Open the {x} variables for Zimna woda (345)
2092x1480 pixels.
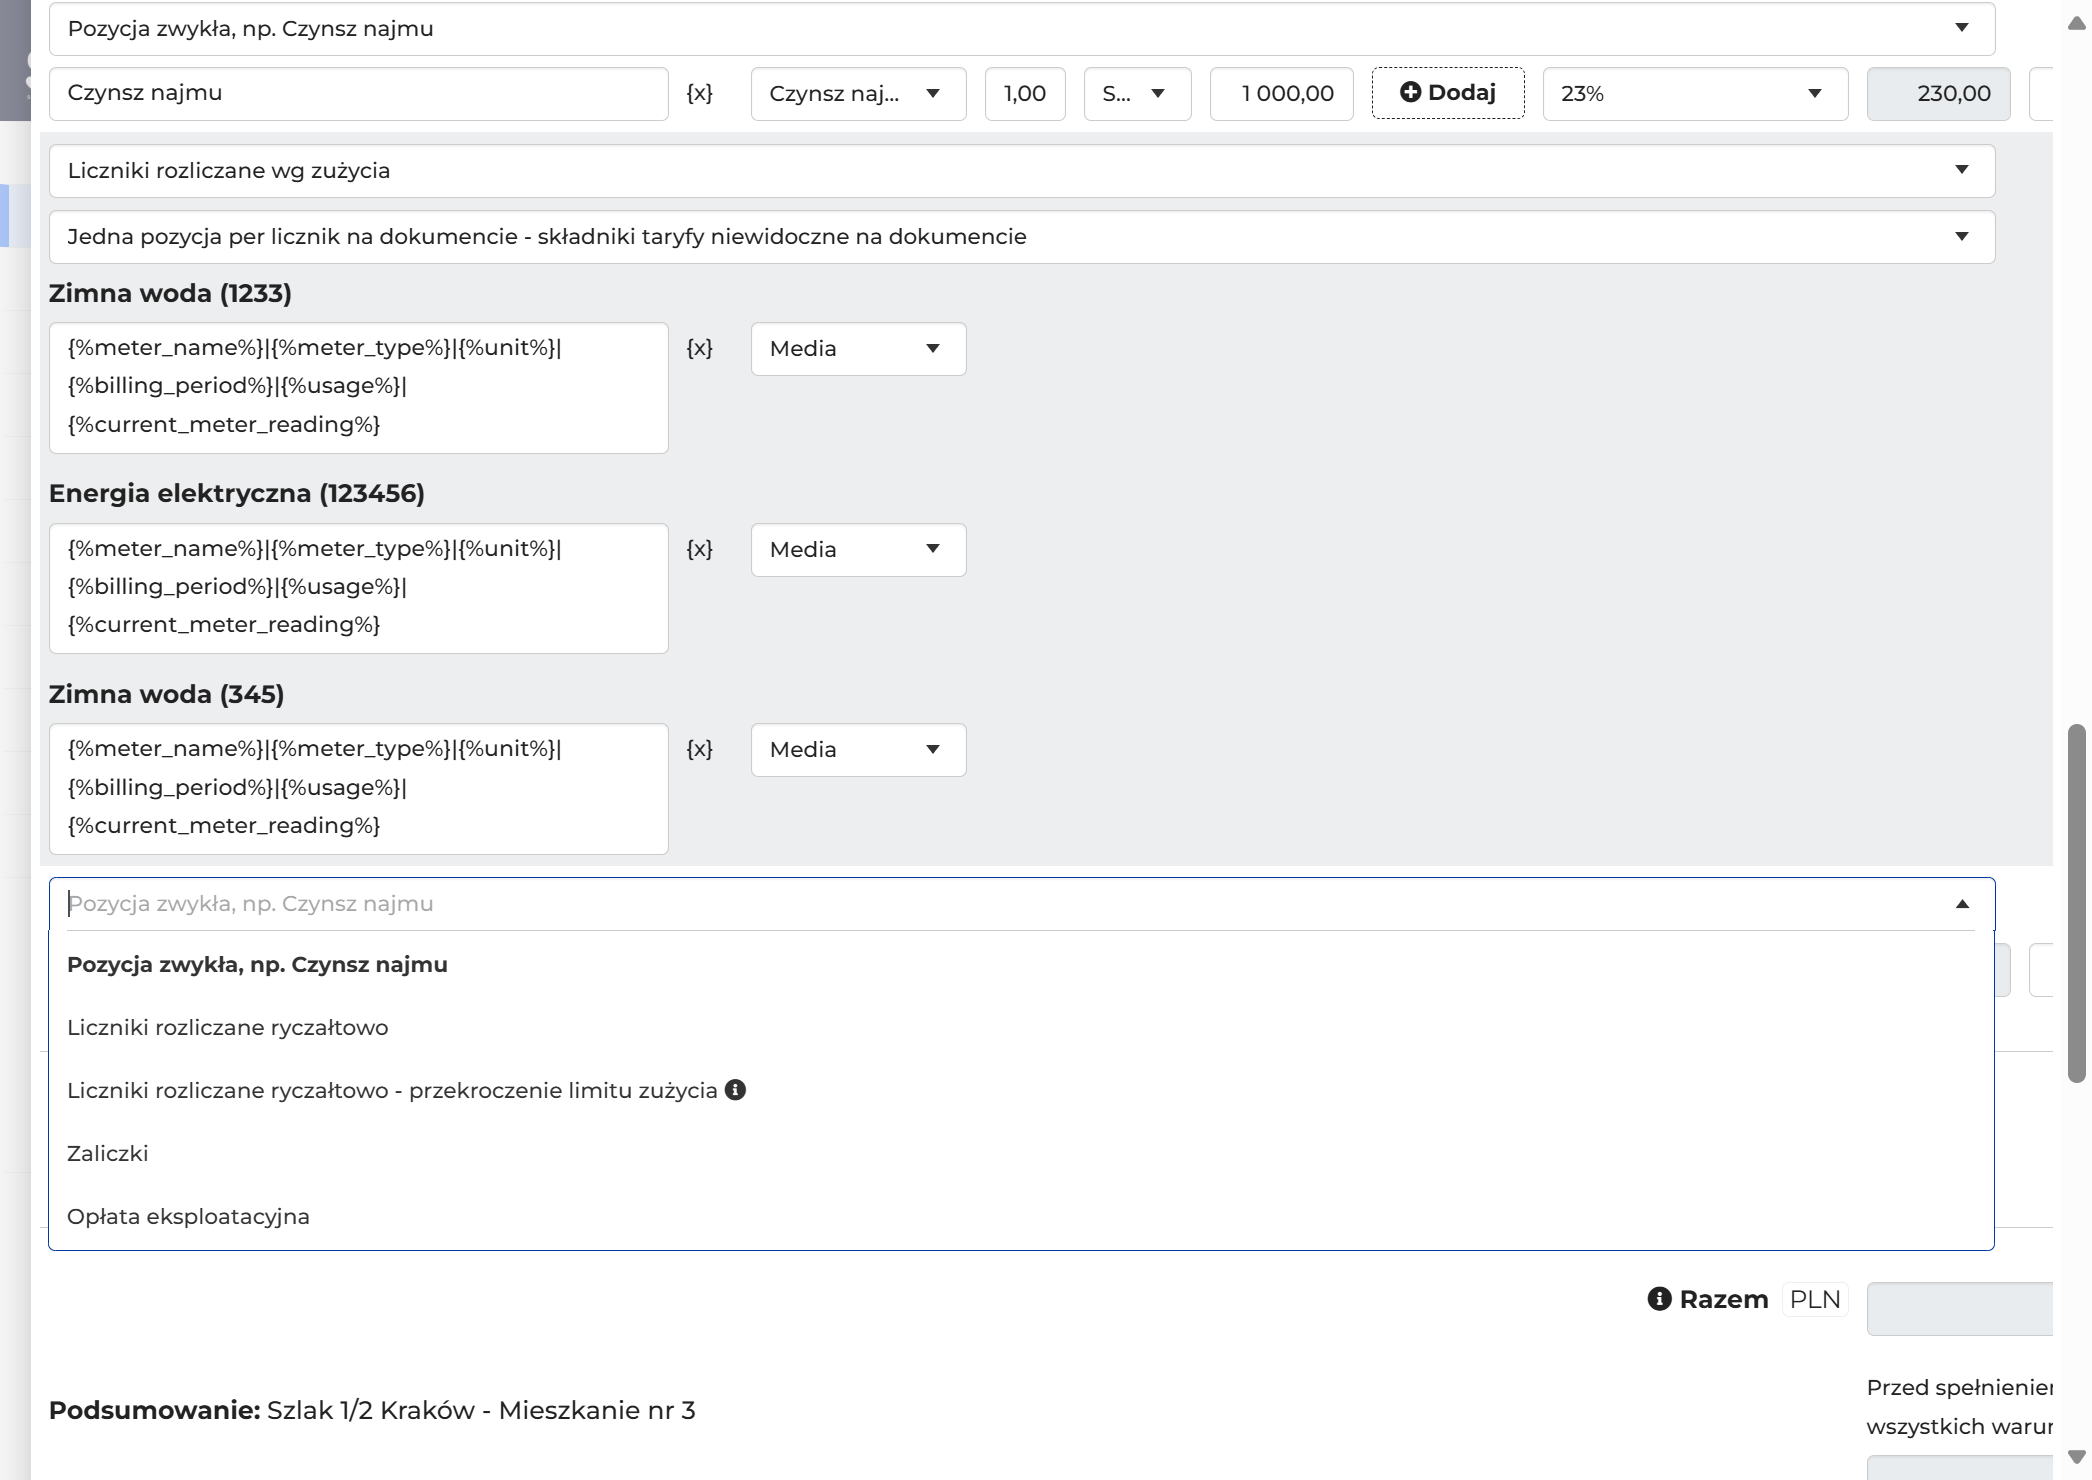pos(699,749)
